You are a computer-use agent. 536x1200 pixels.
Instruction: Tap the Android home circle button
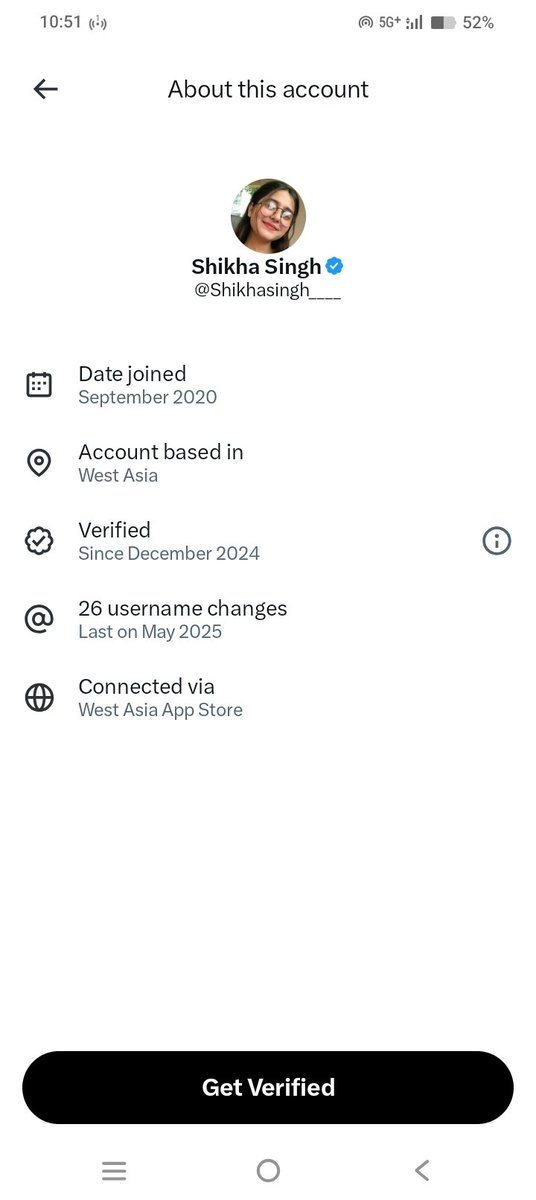tap(268, 1171)
